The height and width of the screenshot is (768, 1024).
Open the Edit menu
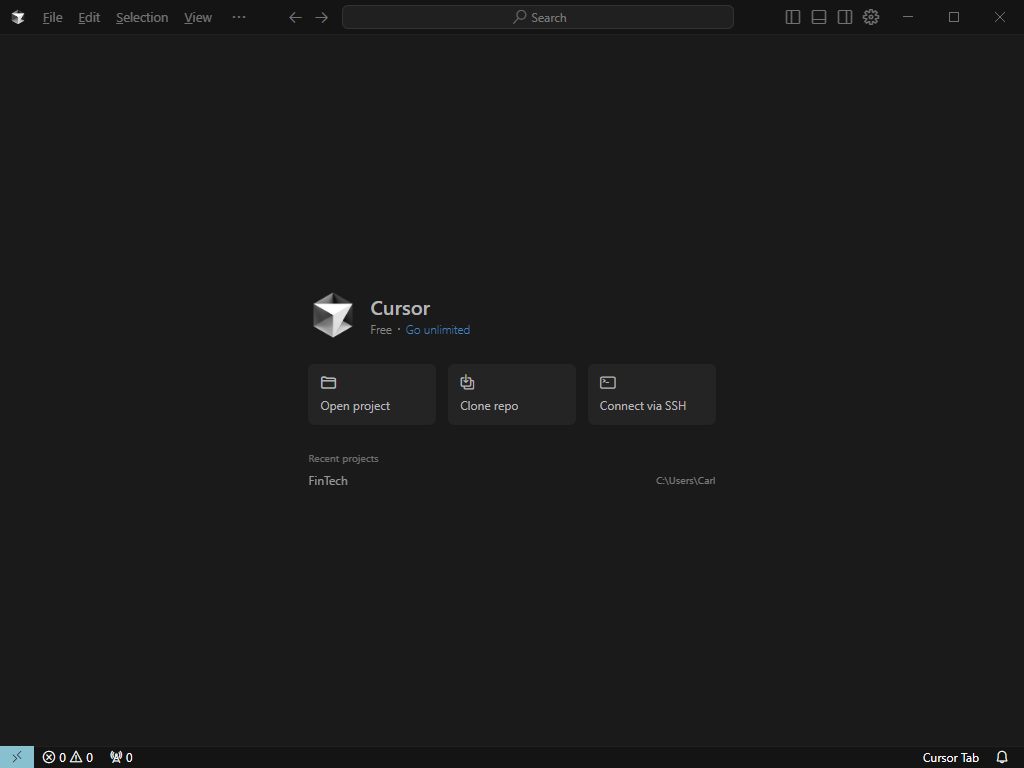click(89, 18)
